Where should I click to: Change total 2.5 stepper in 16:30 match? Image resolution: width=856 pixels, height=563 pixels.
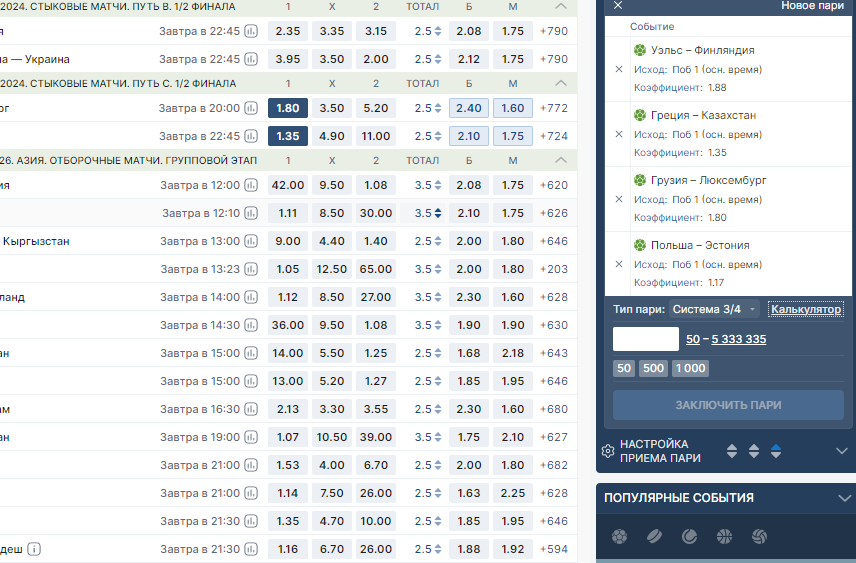[x=438, y=409]
